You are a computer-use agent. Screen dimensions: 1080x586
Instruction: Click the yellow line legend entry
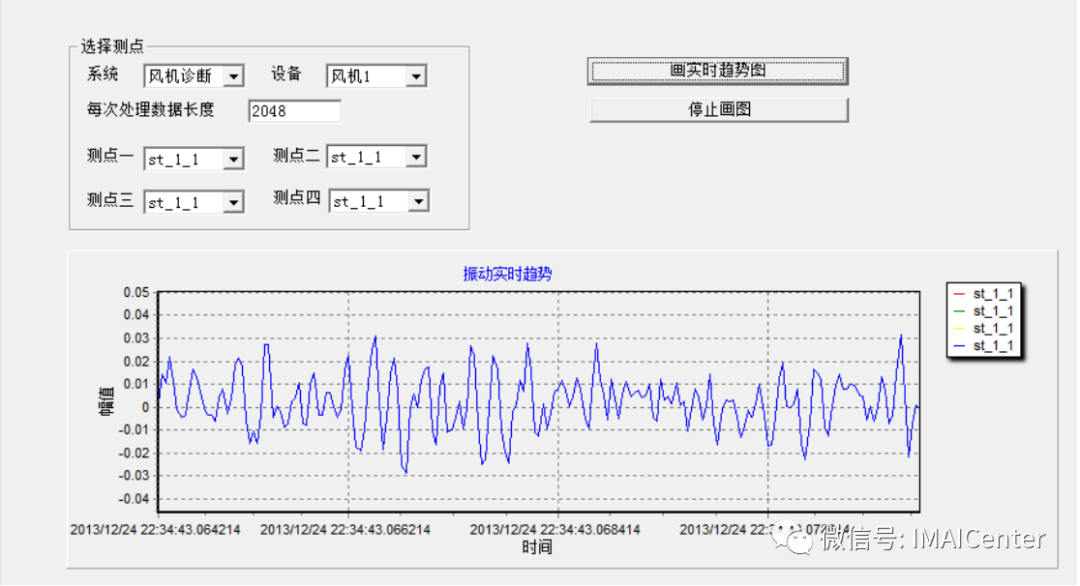click(984, 328)
